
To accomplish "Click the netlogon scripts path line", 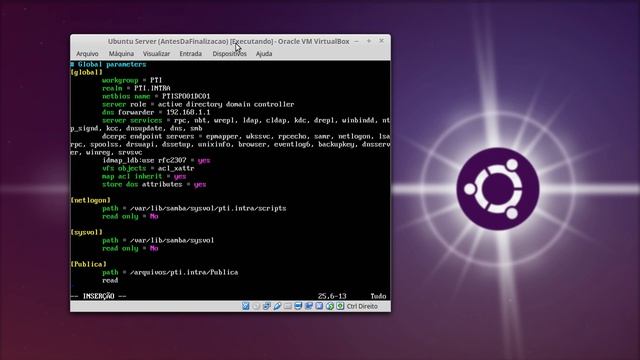I will tap(194, 208).
